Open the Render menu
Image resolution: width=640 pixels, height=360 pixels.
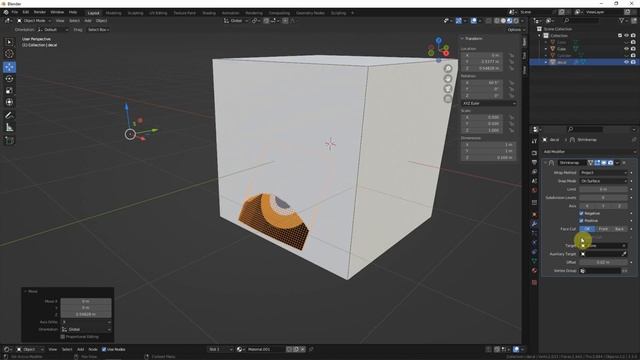click(x=40, y=12)
